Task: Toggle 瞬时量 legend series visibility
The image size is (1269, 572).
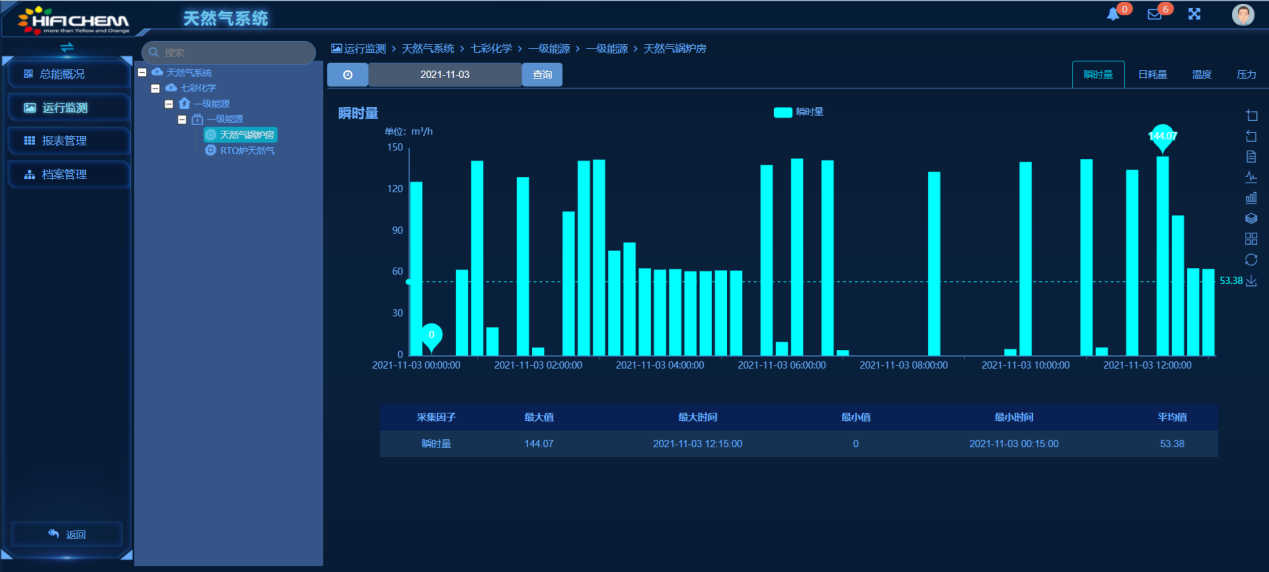Action: (799, 112)
